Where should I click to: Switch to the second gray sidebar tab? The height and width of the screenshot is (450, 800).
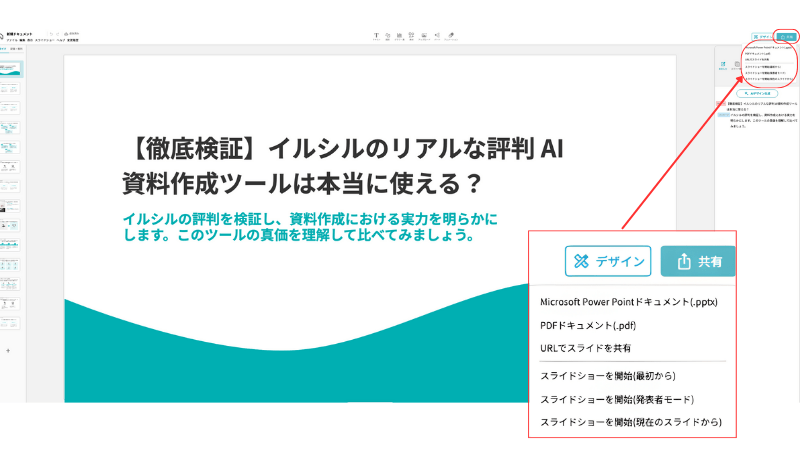point(16,49)
